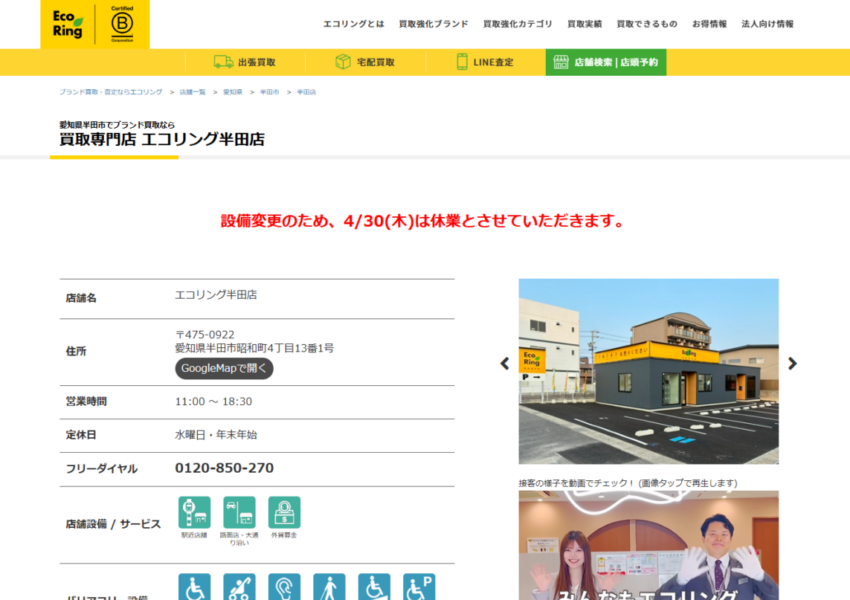Open the 買取実績 menu item
This screenshot has width=850, height=600.
(584, 24)
